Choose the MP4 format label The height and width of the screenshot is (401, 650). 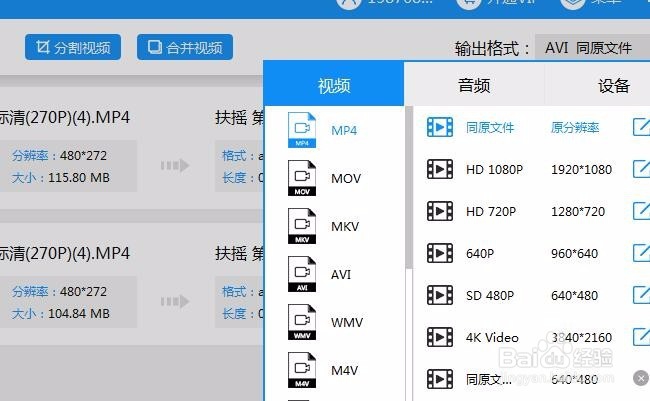[344, 131]
